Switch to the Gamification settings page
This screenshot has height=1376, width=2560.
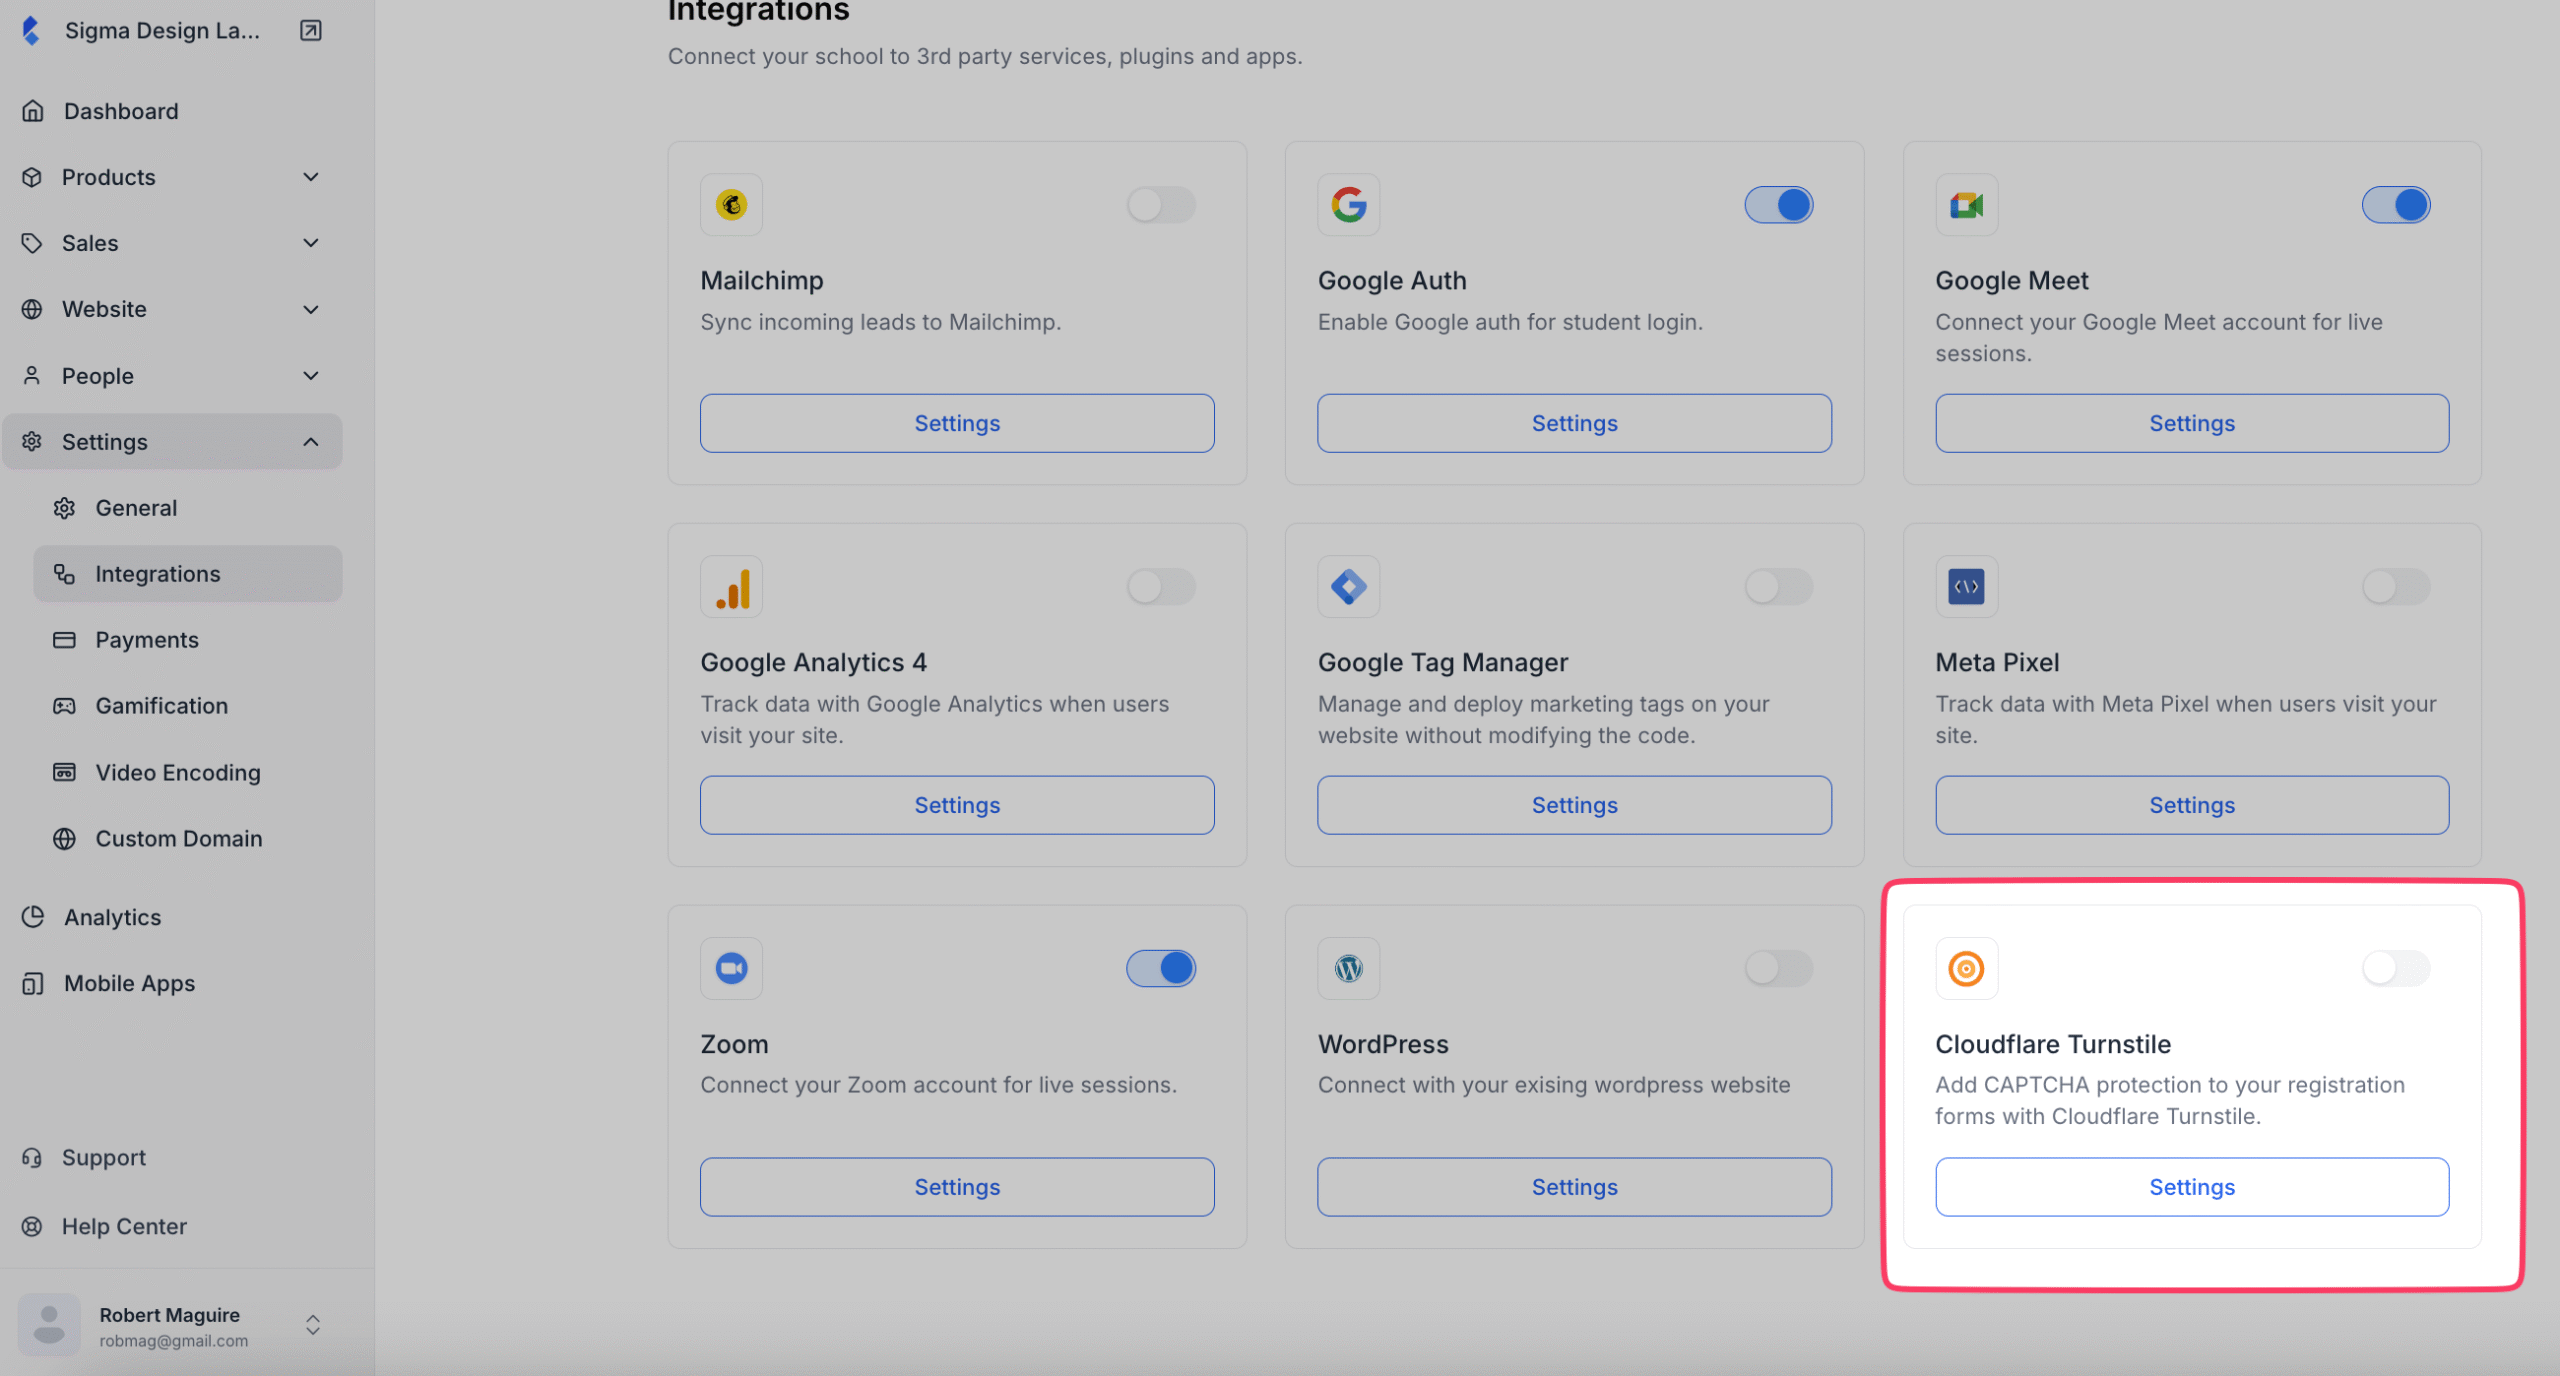click(x=161, y=705)
